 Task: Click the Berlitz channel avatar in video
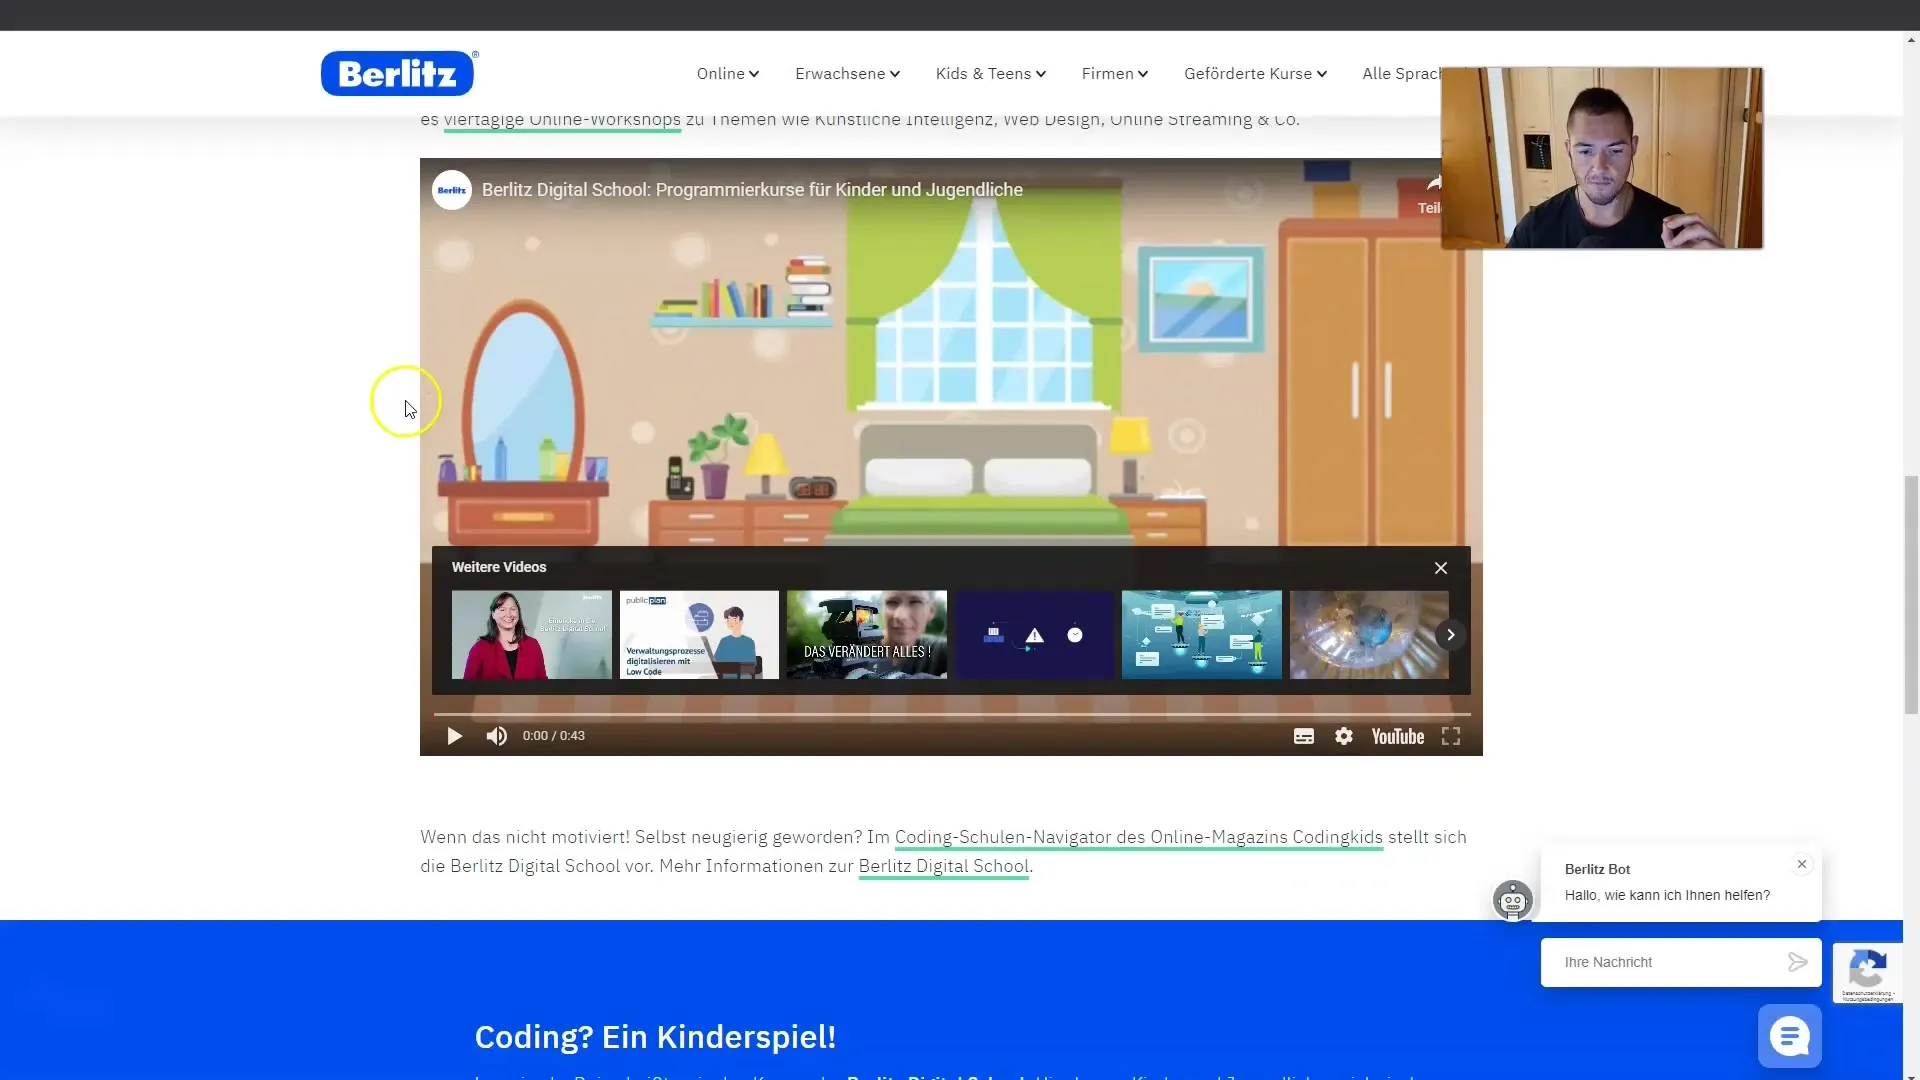452,190
